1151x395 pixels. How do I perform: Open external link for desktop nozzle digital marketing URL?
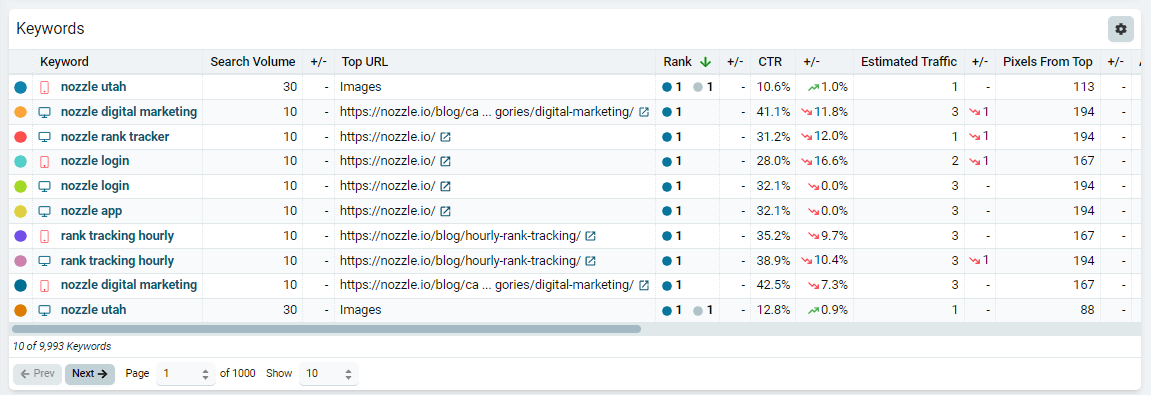pyautogui.click(x=644, y=112)
